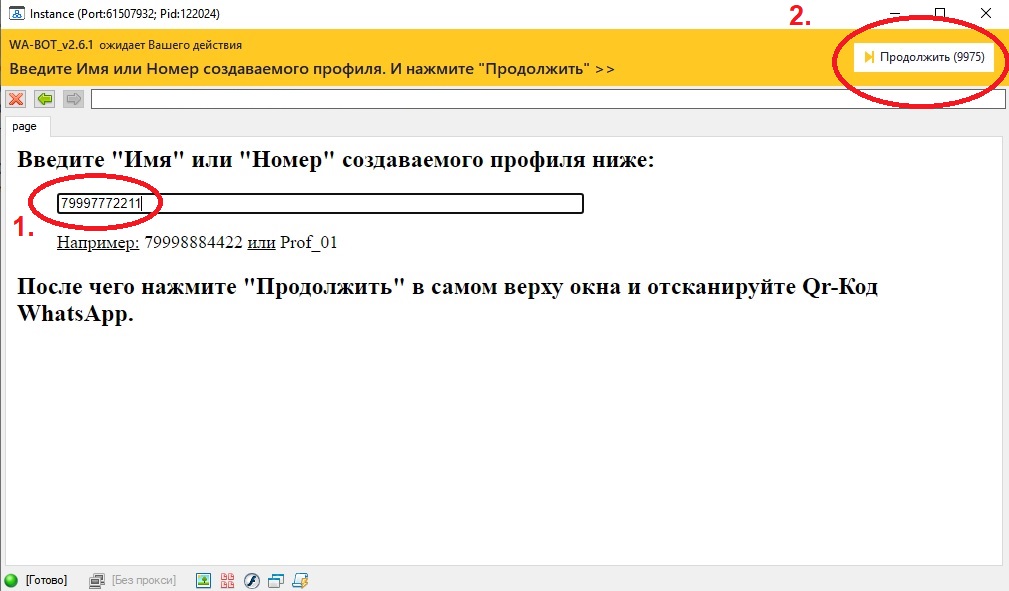Click the 'Например:' underlined text
This screenshot has width=1009, height=591.
(98, 243)
